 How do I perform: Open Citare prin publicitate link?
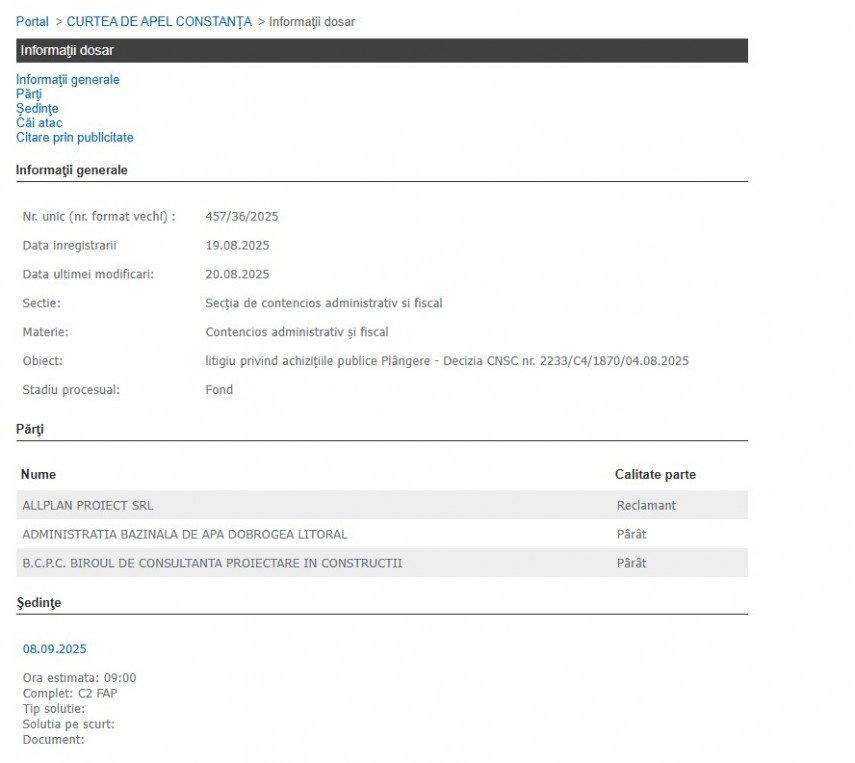(75, 137)
